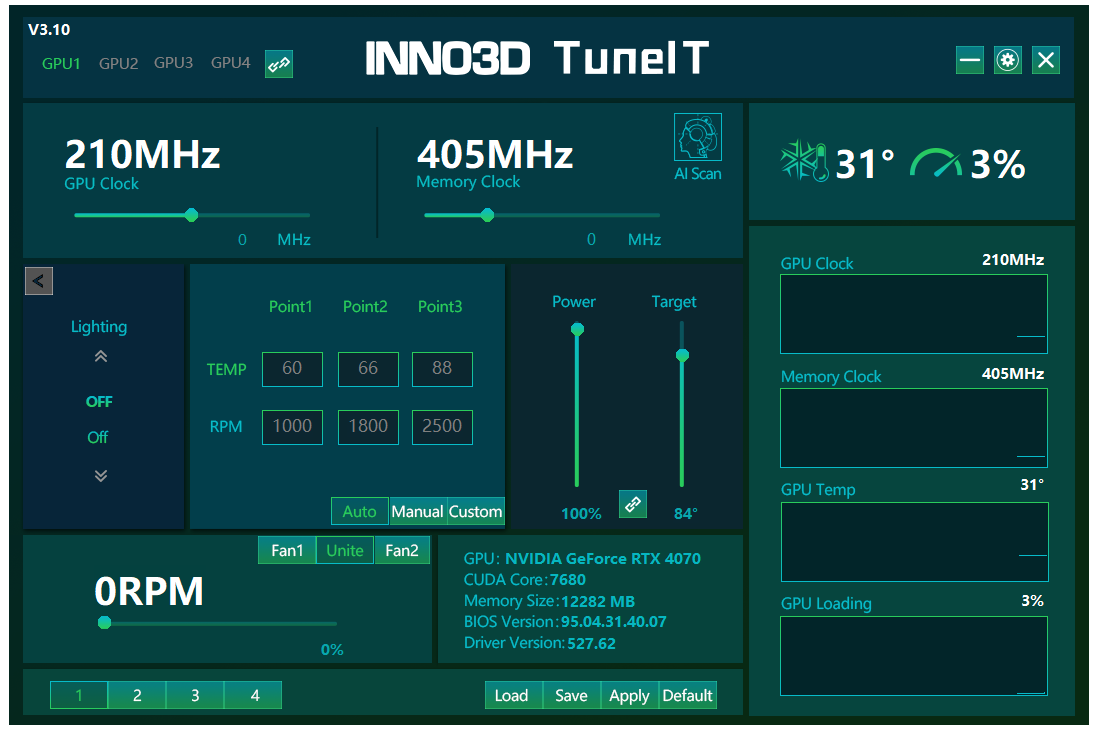Click the temperature snowflake thermometer icon
The image size is (1098, 730).
tap(805, 162)
